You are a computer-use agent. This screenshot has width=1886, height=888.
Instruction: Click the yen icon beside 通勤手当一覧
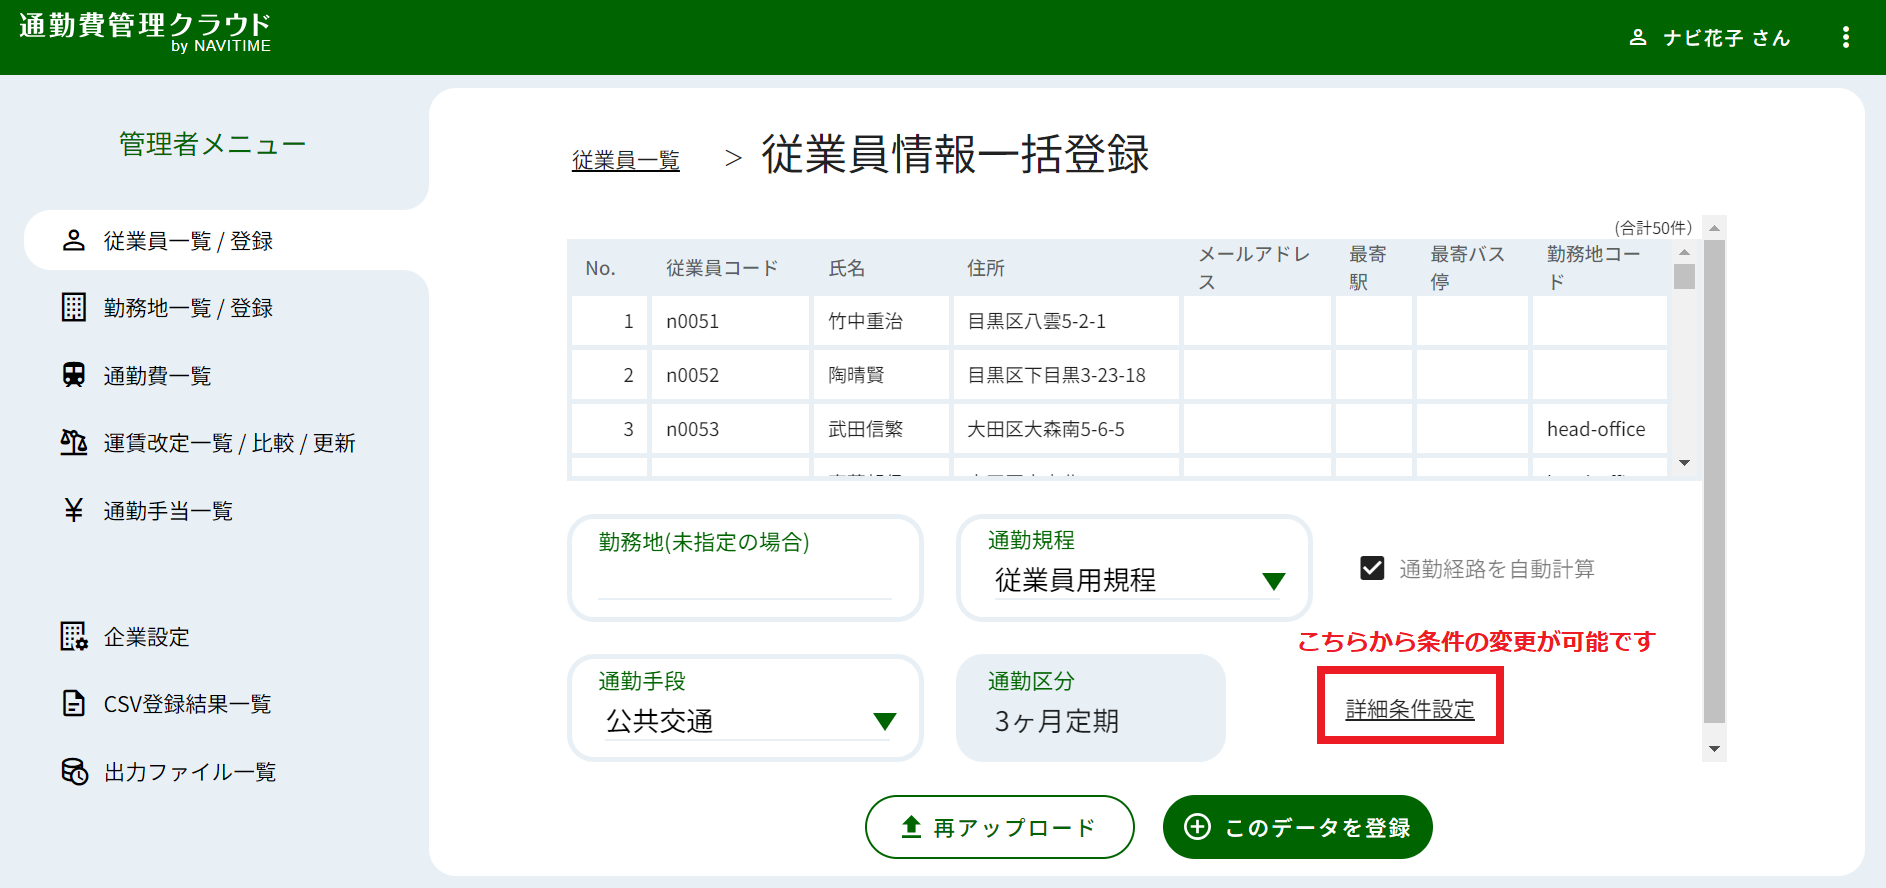[74, 510]
